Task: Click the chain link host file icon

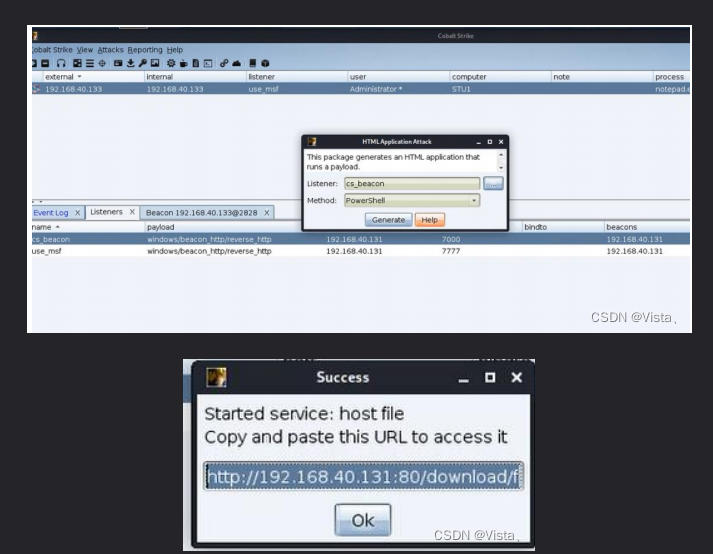Action: [224, 63]
